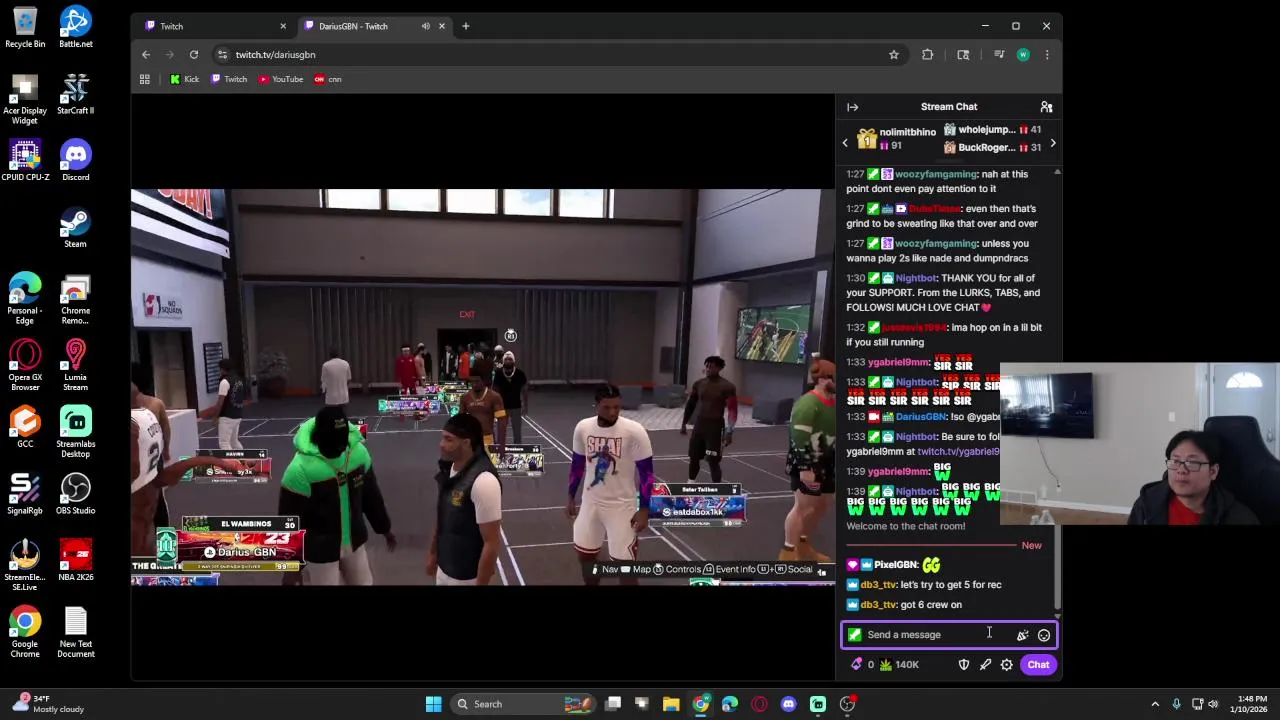Click the twitch.tv/dariusgbn address bar
1280x720 pixels.
(560, 55)
